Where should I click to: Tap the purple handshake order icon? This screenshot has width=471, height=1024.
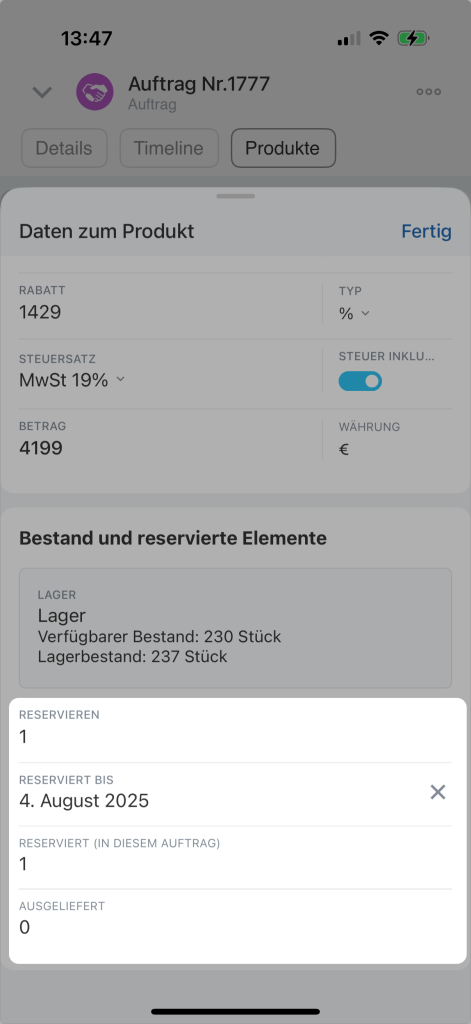95,91
